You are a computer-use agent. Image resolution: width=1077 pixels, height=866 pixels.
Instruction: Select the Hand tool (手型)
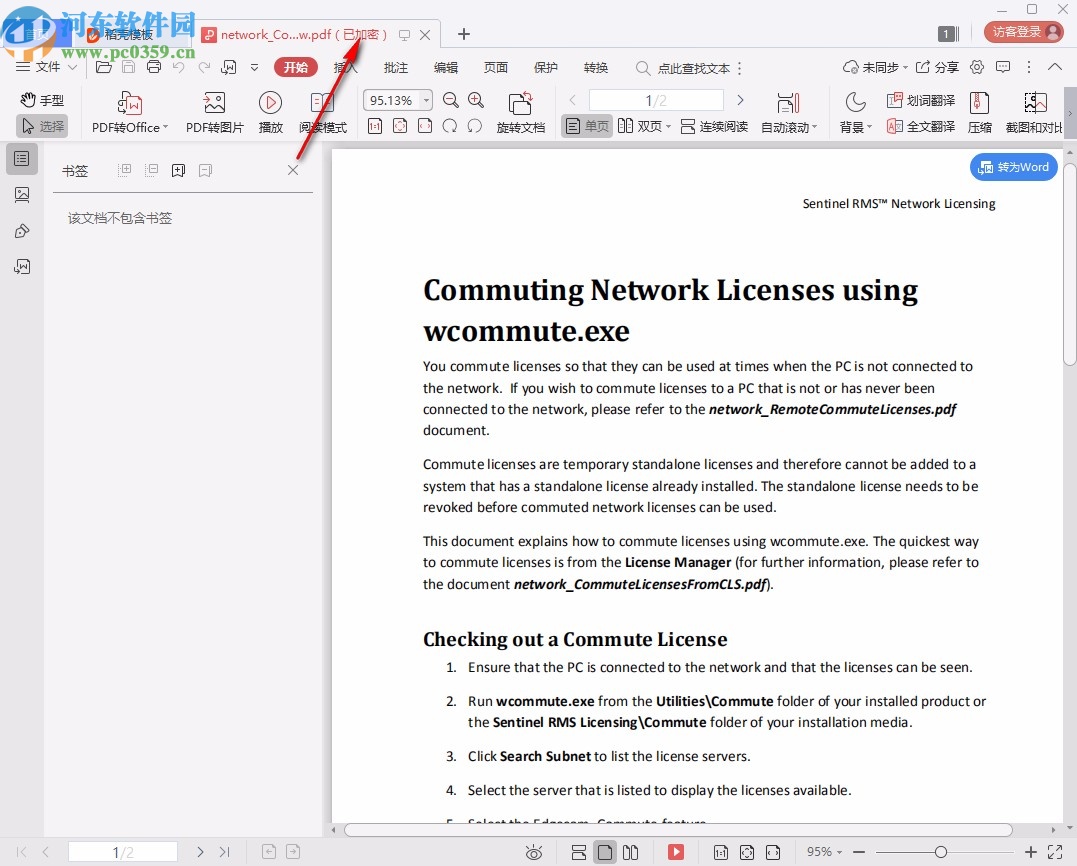42,100
